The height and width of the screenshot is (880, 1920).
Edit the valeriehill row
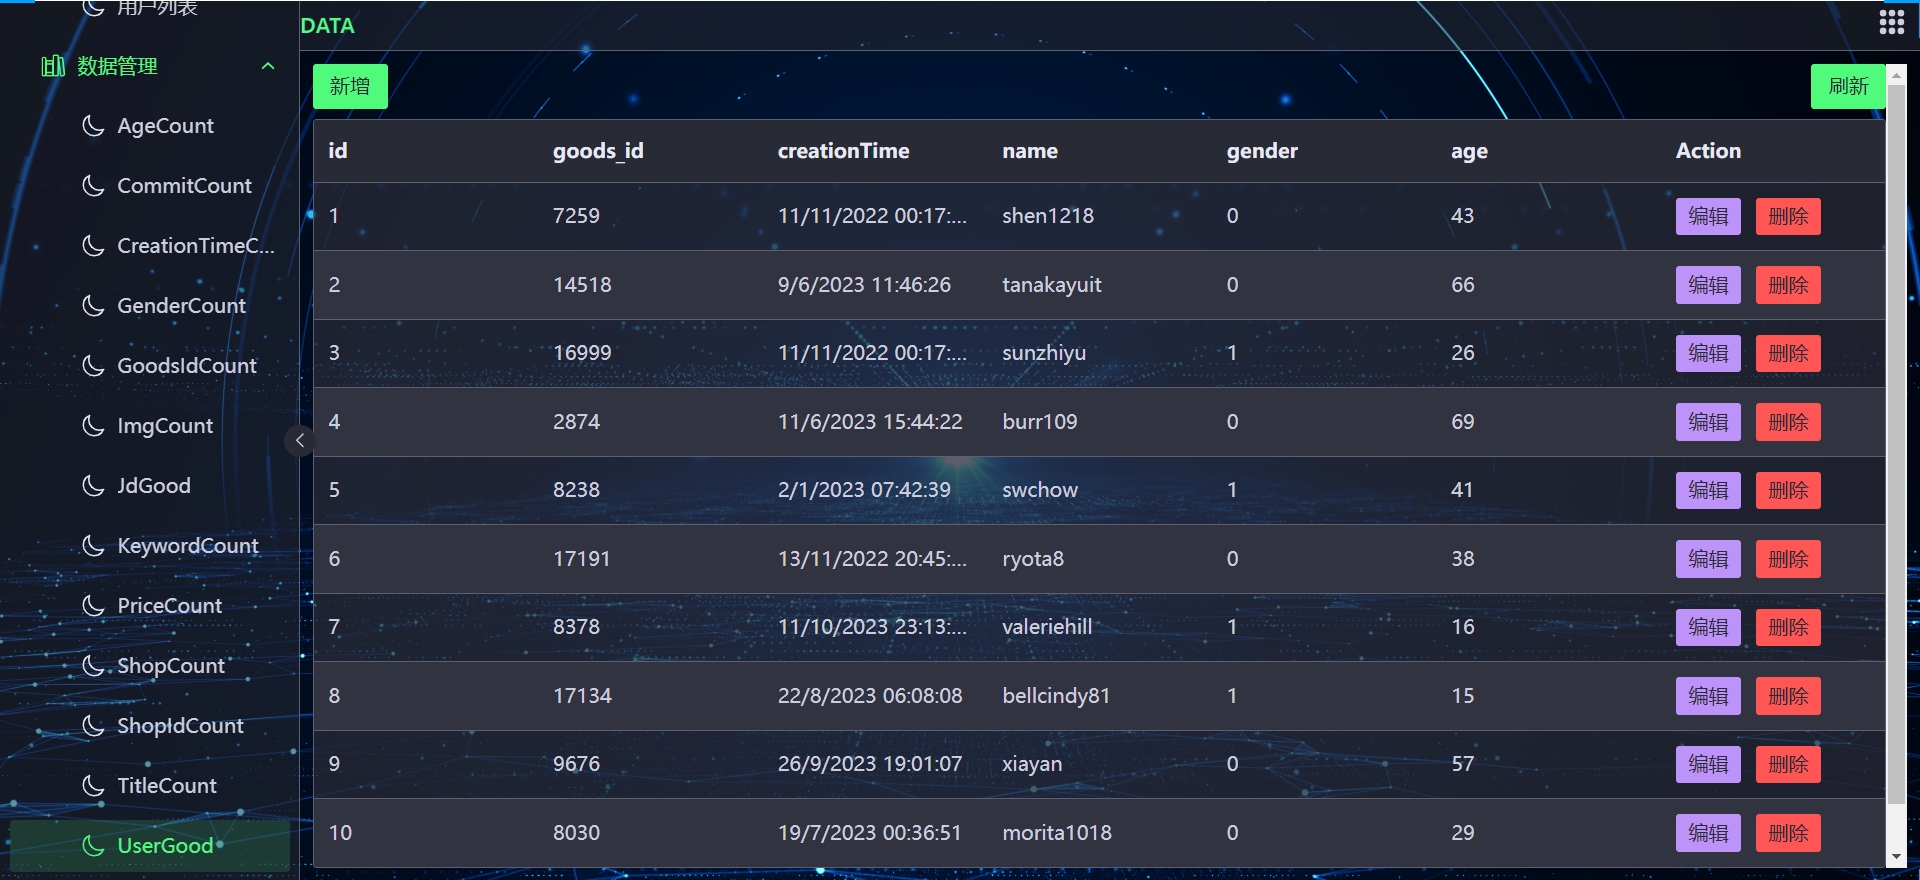pos(1708,627)
